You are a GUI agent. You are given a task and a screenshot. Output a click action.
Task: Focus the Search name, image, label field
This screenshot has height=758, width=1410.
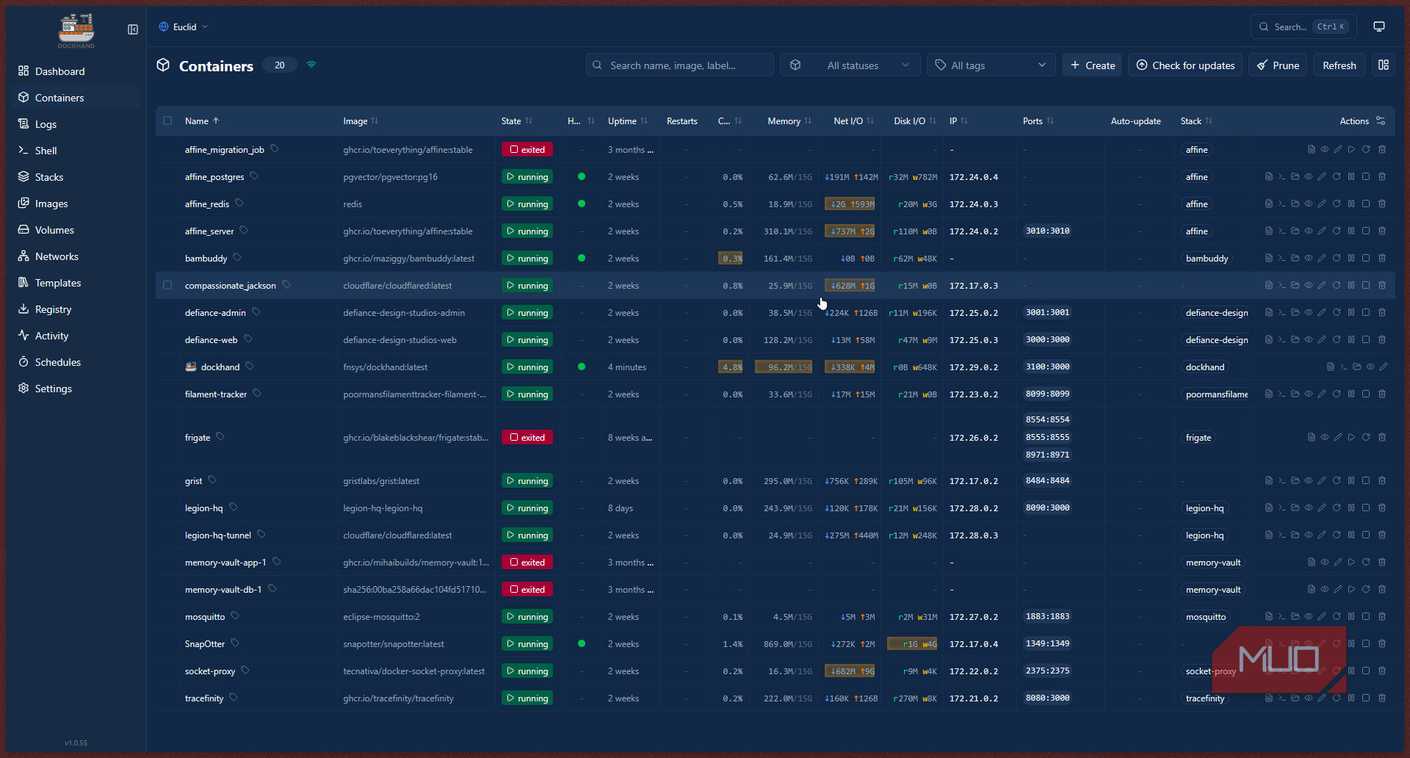680,65
